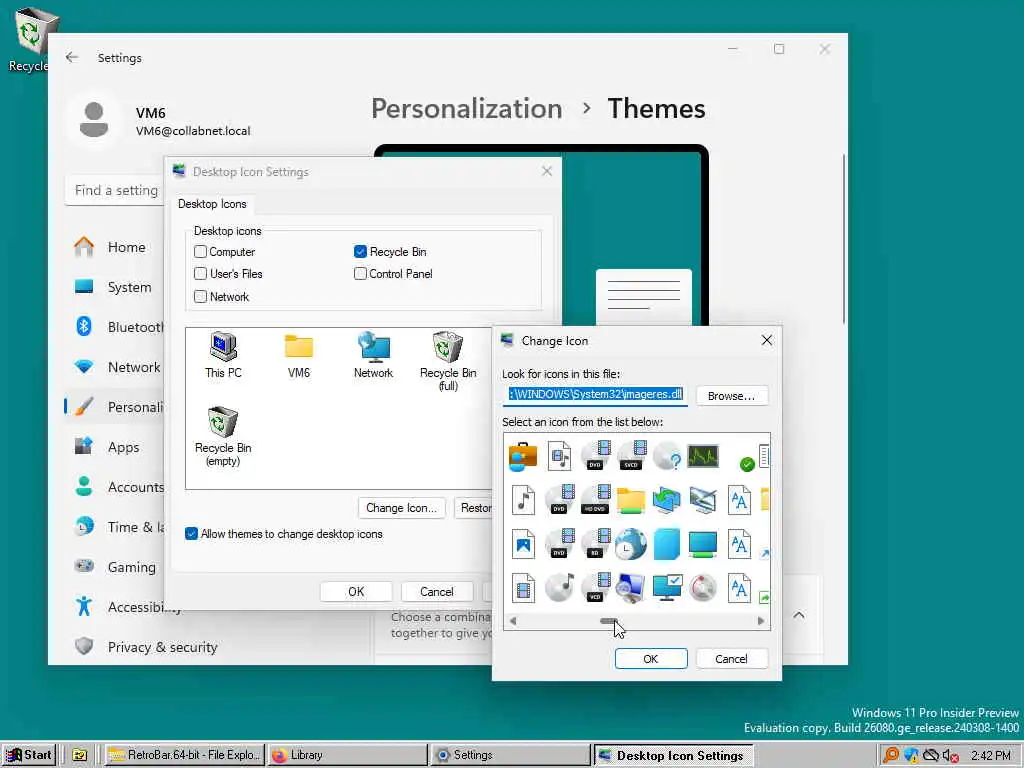Uncheck the Recycle Bin checkbox

(360, 251)
